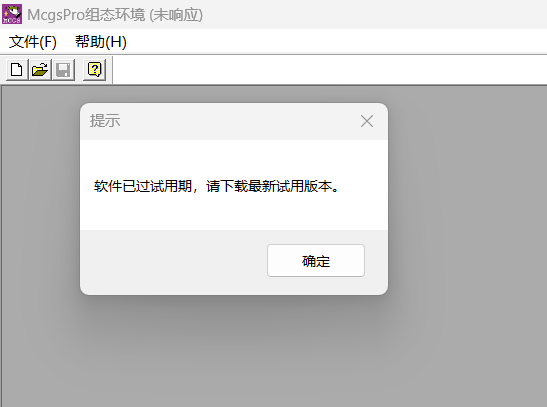Click the blank menu bar space after 帮助(H)
The height and width of the screenshot is (407, 547).
click(x=335, y=42)
